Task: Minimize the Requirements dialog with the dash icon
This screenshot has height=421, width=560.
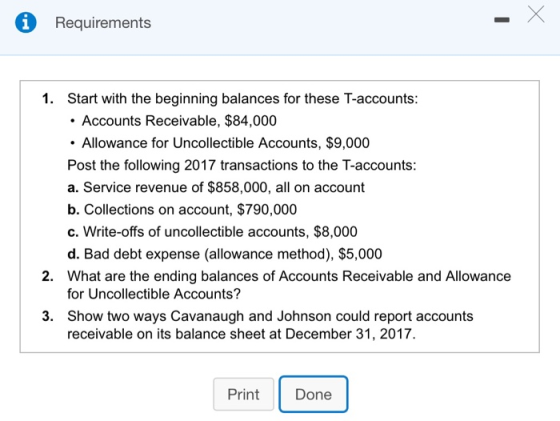Action: click(x=502, y=20)
